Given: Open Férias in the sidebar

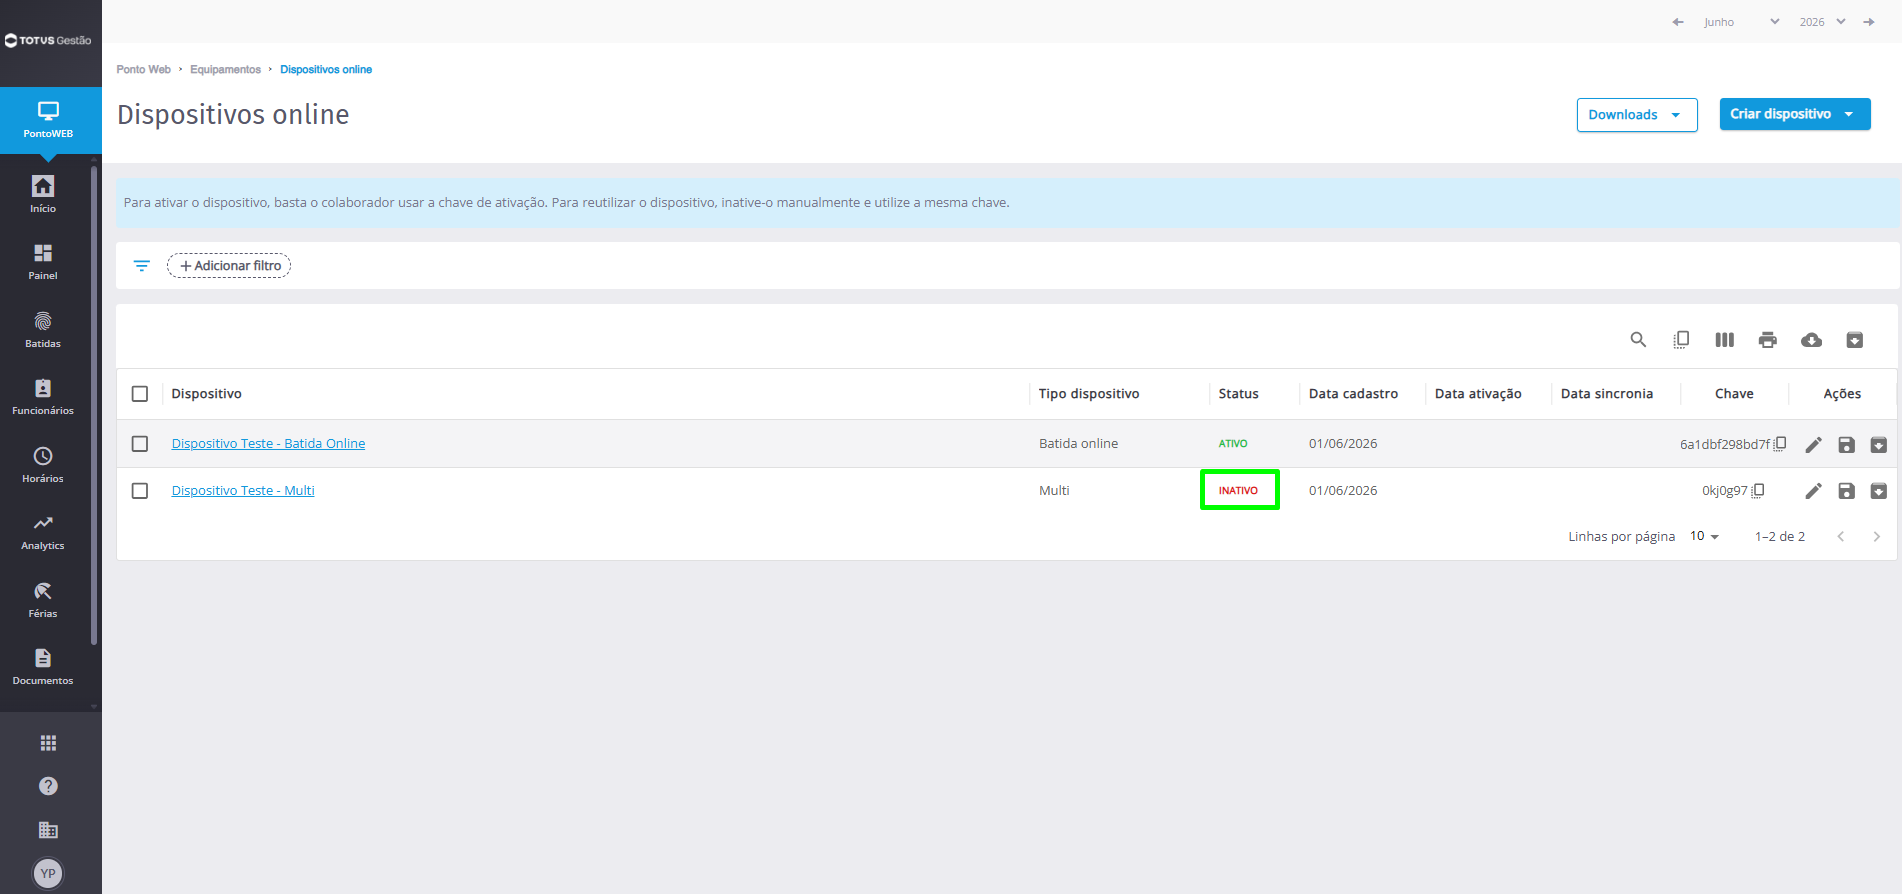Looking at the screenshot, I should (43, 599).
